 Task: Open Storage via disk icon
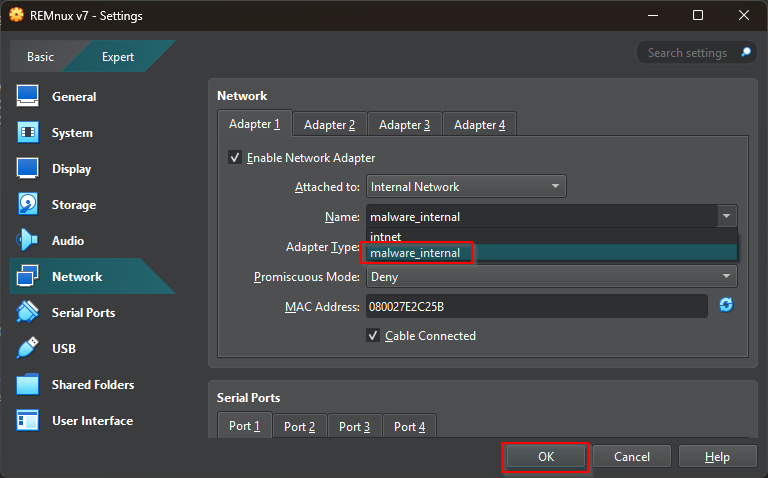pos(27,204)
